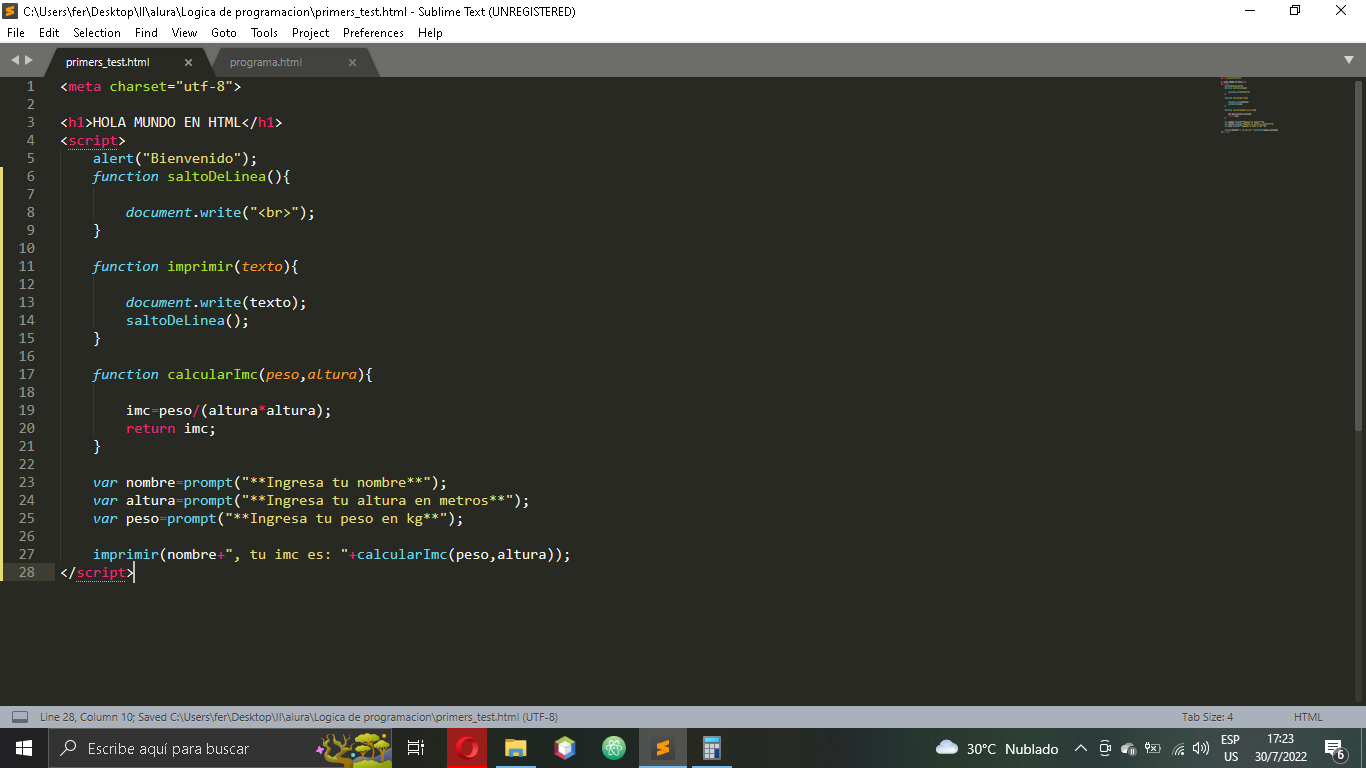1366x768 pixels.
Task: Open the Selection menu
Action: coord(97,33)
